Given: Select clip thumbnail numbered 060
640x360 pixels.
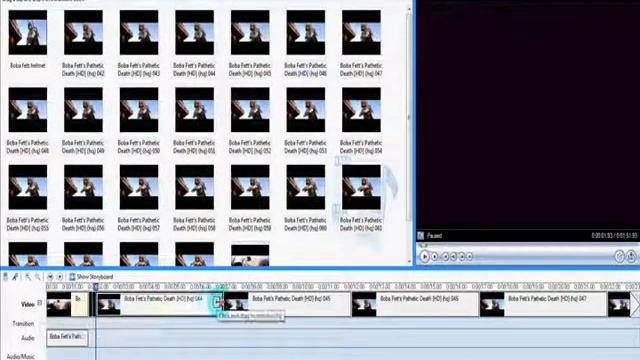Looking at the screenshot, I should coord(306,187).
